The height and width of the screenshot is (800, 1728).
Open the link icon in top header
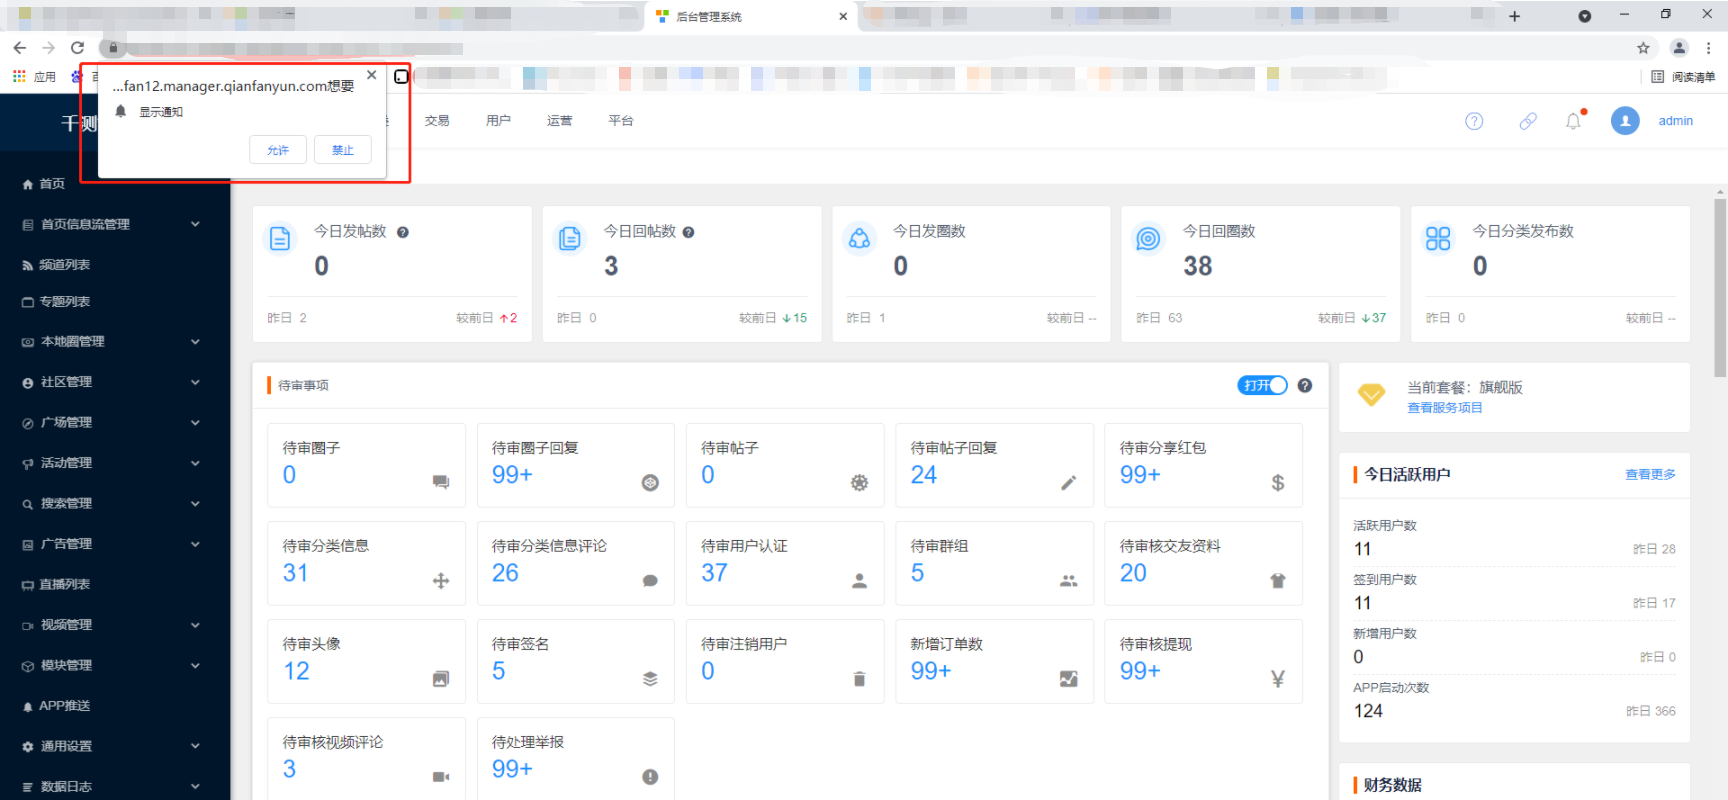pos(1528,121)
